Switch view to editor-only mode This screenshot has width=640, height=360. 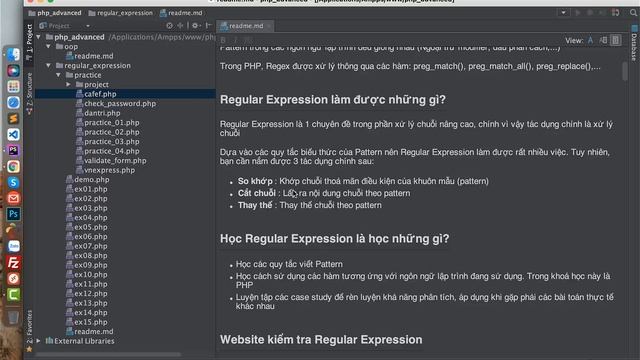[x=590, y=40]
